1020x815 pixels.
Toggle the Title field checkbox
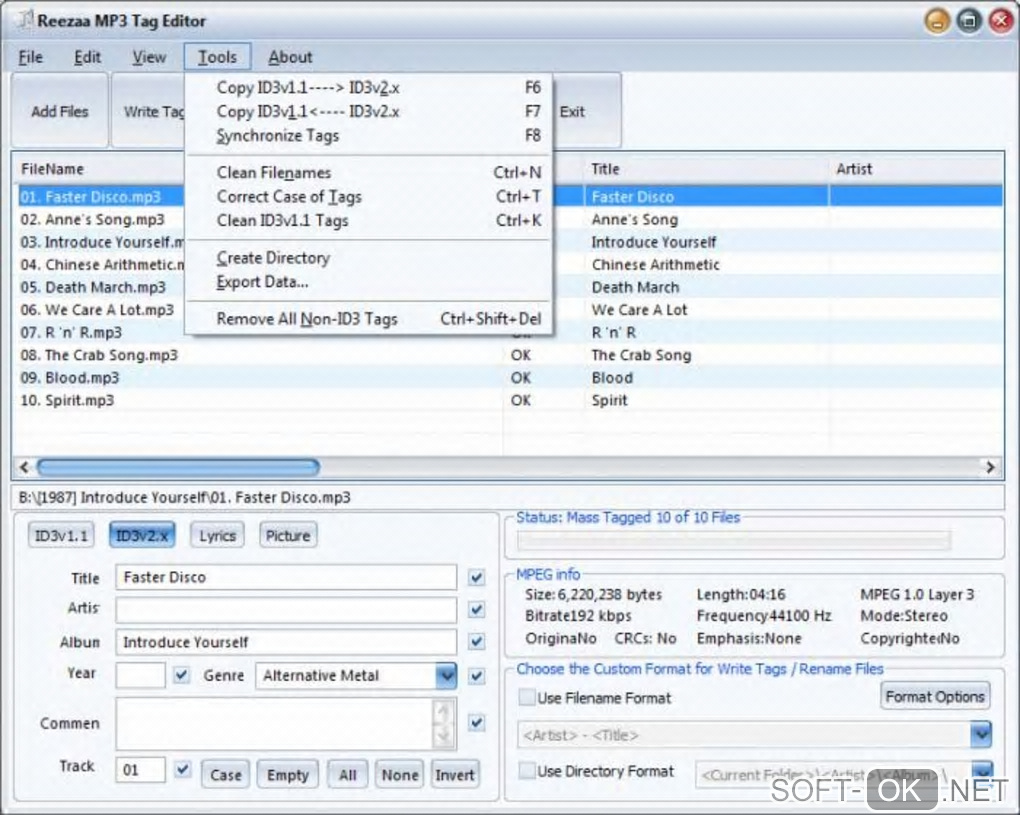(477, 578)
